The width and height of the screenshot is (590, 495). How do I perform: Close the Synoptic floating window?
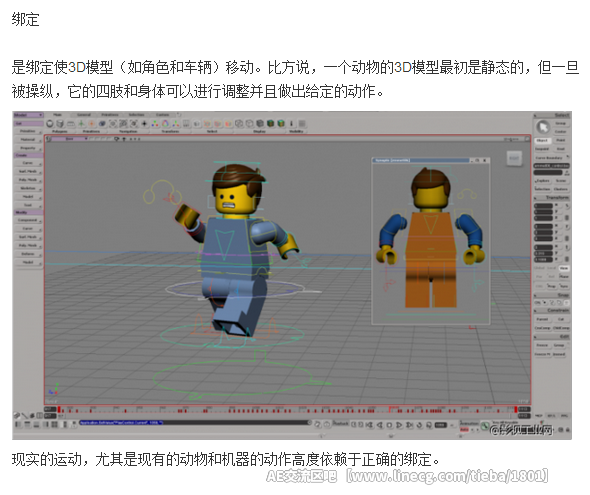tap(485, 160)
